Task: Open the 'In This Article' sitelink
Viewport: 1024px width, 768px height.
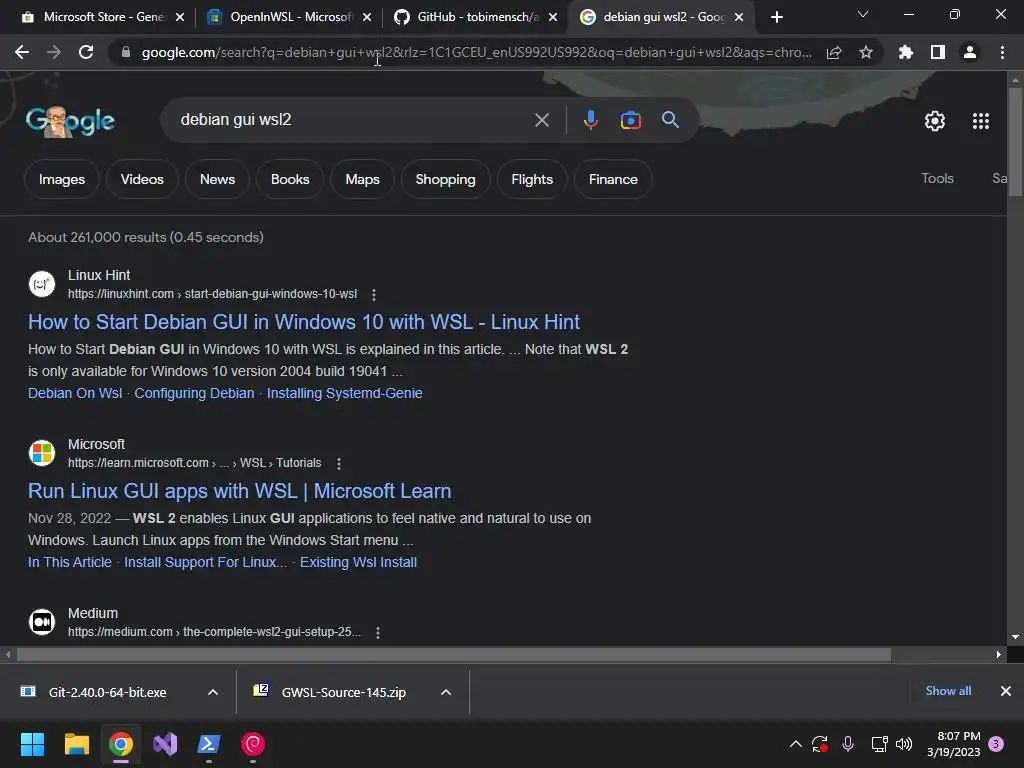Action: pos(70,562)
